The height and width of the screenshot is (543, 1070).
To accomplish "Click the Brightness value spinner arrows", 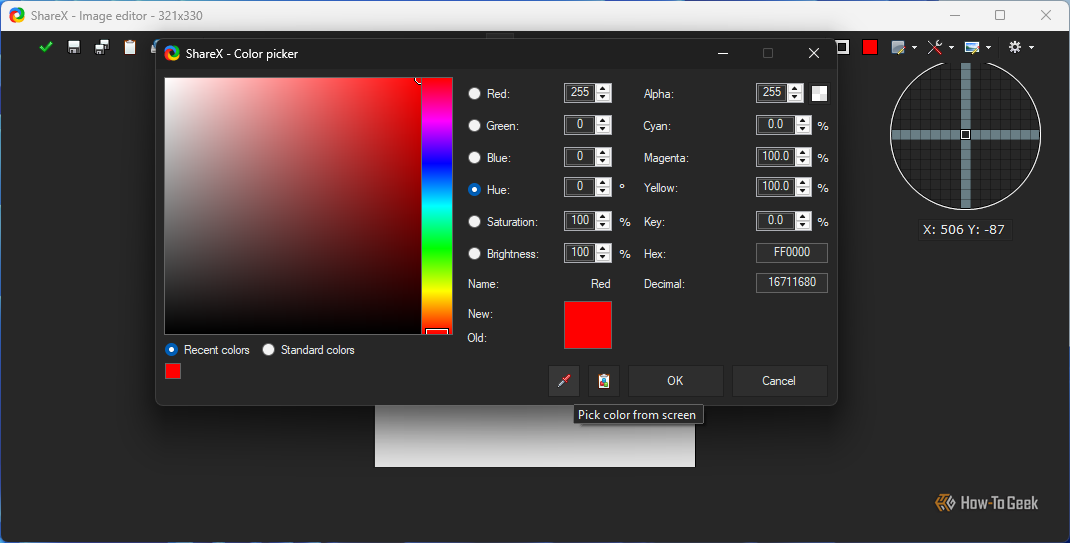I will (603, 253).
